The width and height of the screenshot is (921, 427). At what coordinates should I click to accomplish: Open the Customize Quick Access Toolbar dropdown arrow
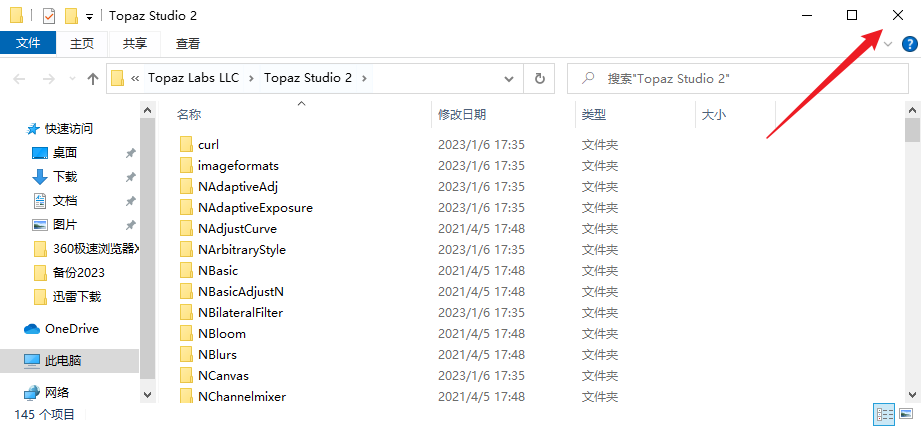[x=89, y=16]
